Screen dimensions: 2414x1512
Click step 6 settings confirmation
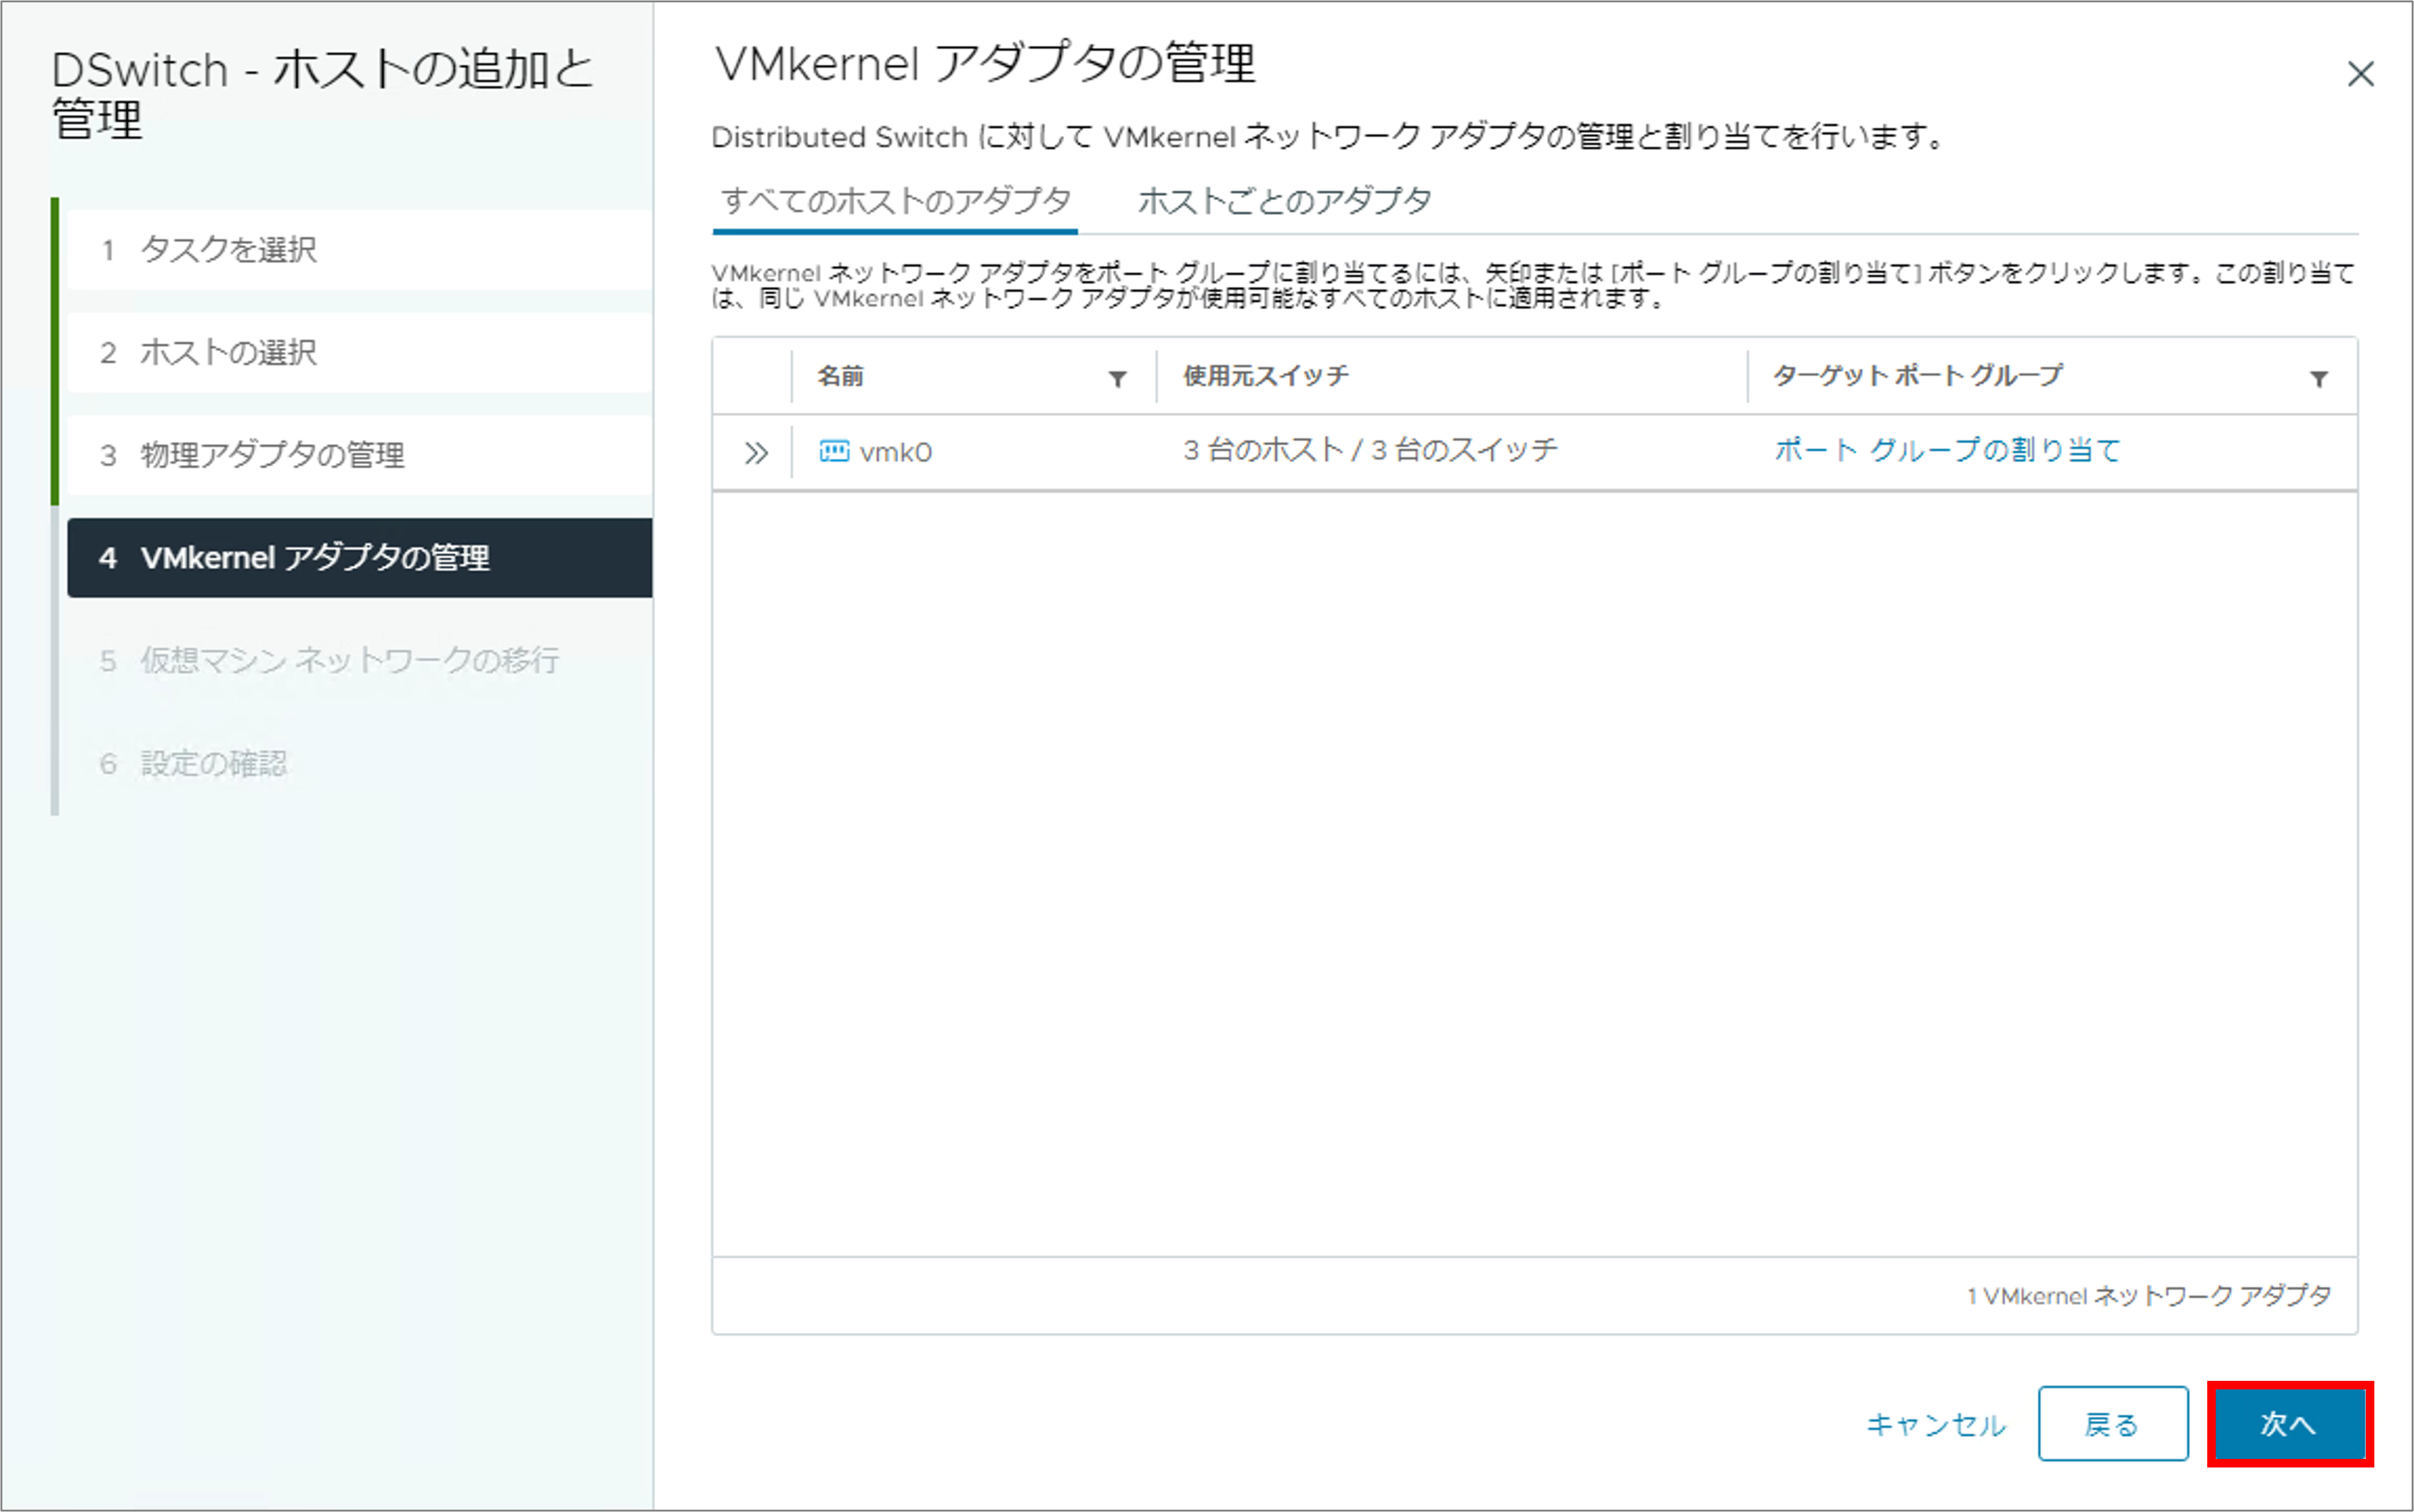[x=213, y=764]
